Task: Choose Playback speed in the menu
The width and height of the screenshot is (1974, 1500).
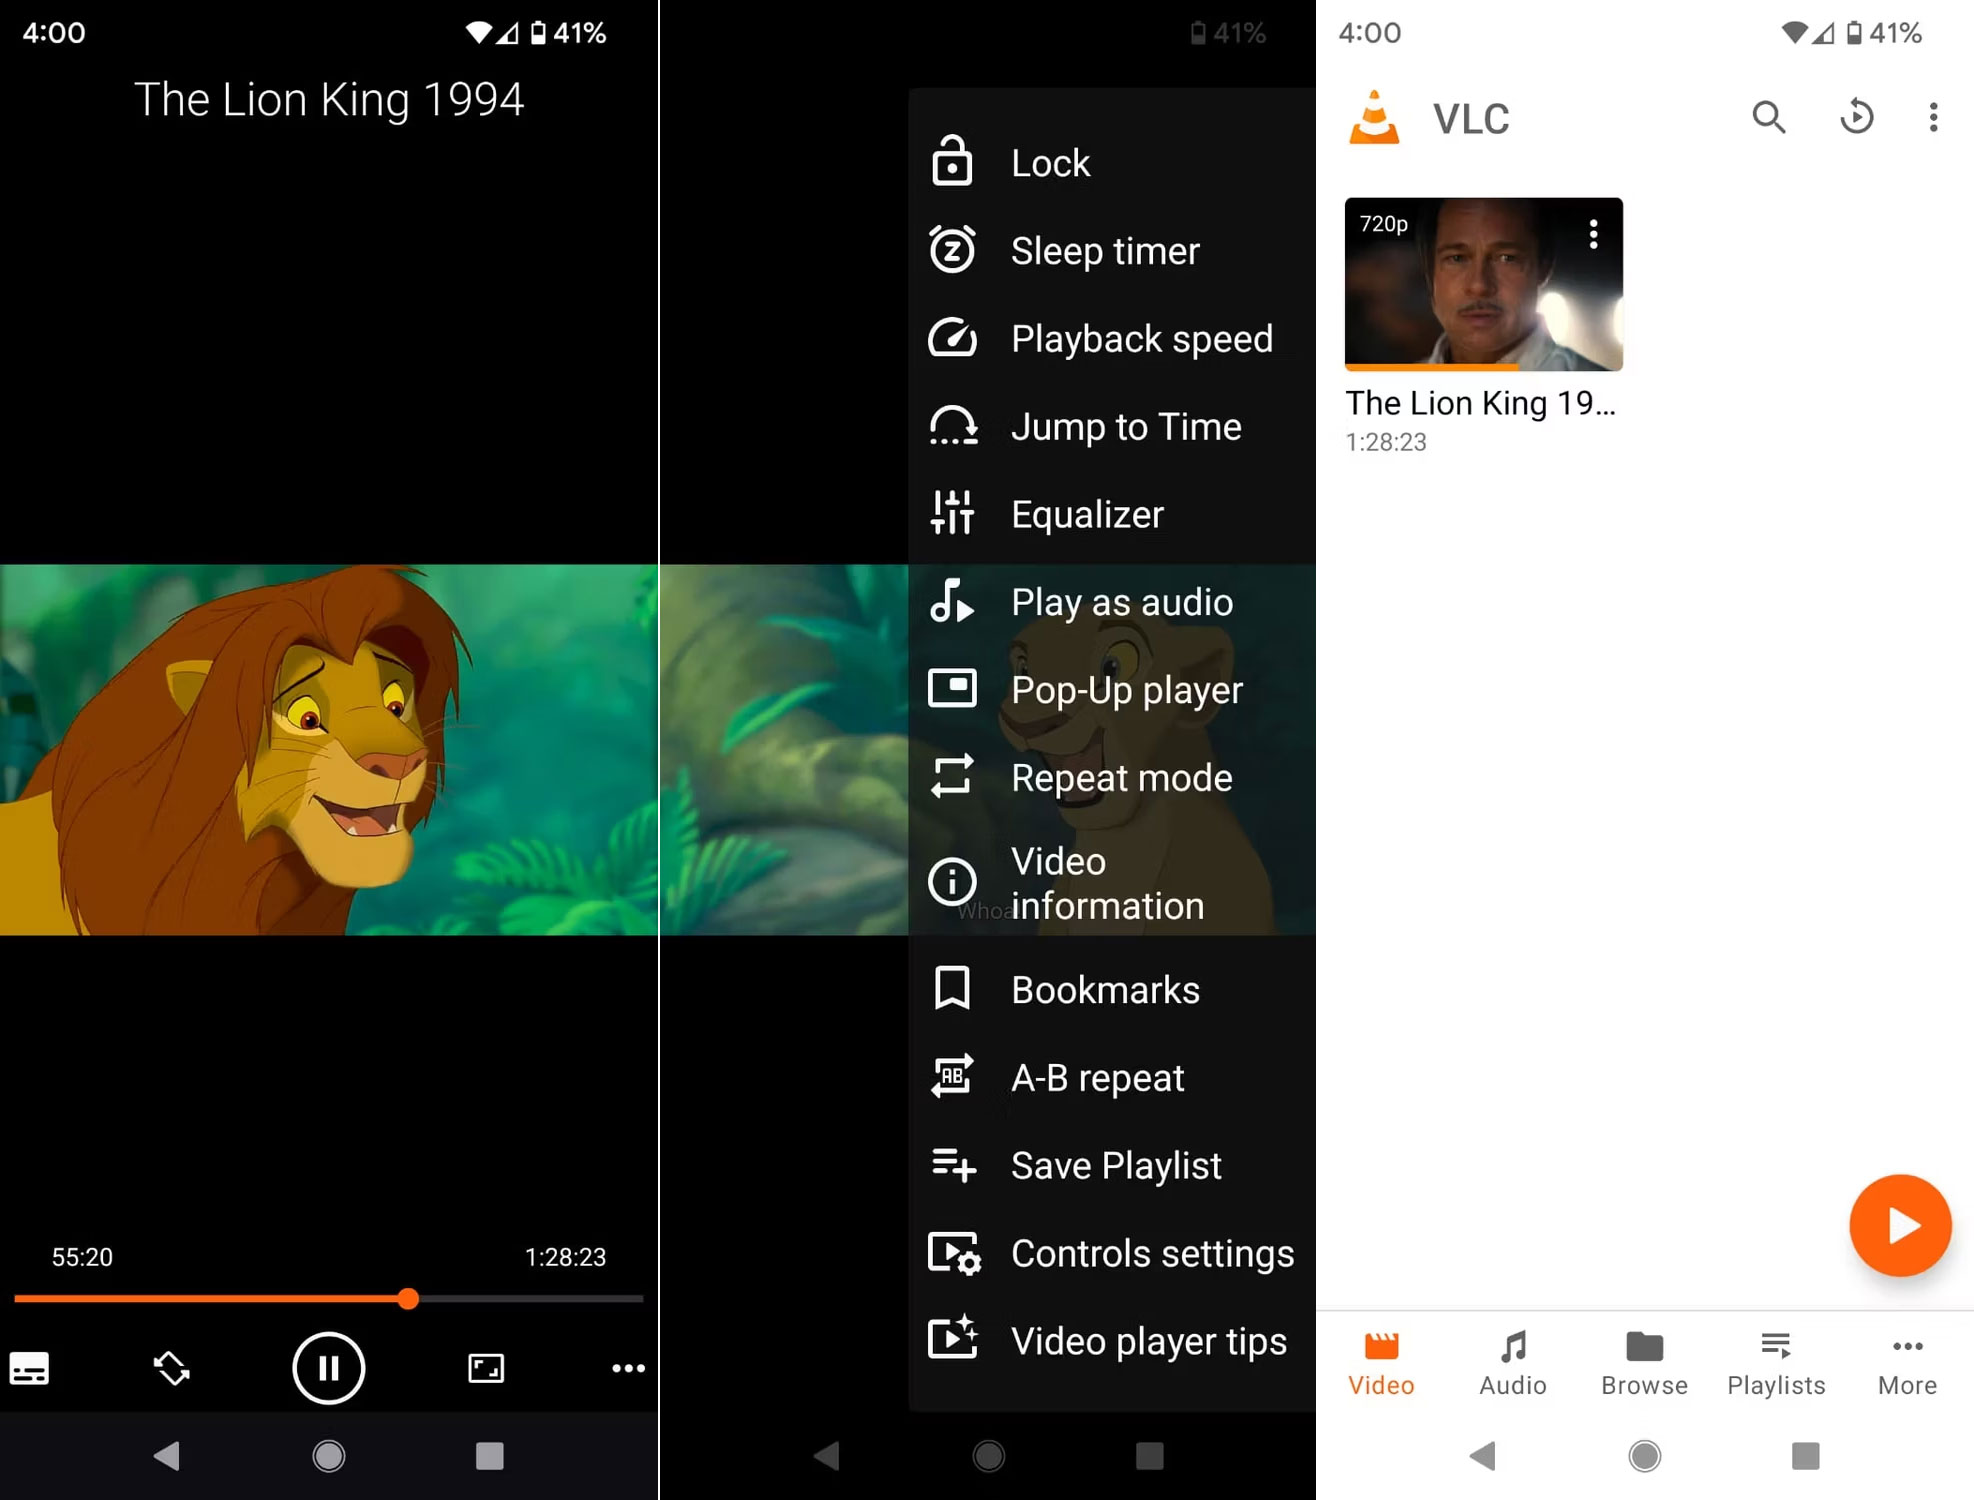Action: pos(1112,339)
